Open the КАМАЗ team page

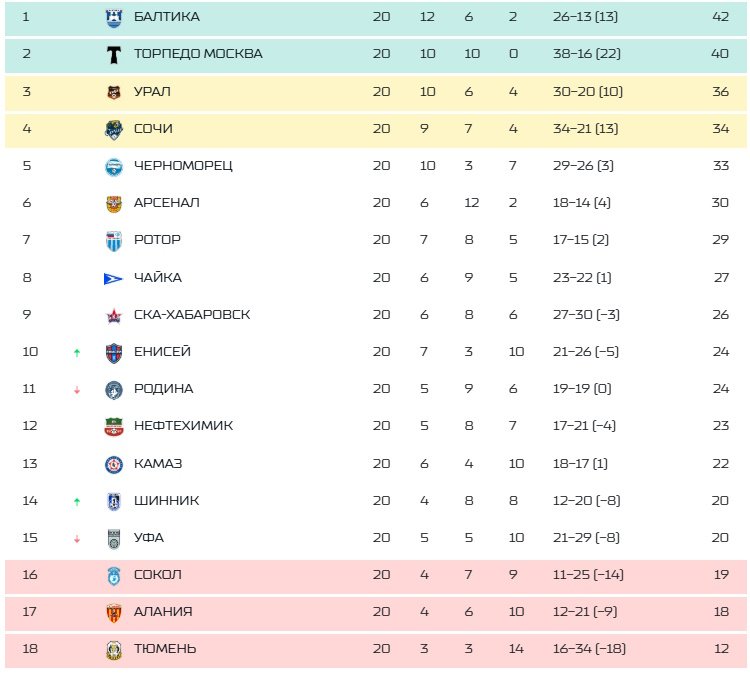[x=157, y=464]
